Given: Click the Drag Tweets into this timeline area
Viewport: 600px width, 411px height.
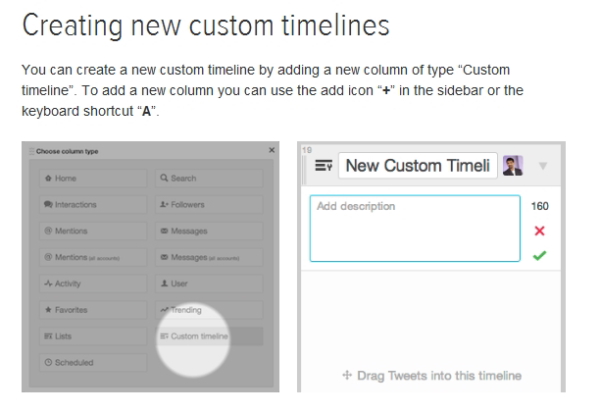Looking at the screenshot, I should point(431,376).
